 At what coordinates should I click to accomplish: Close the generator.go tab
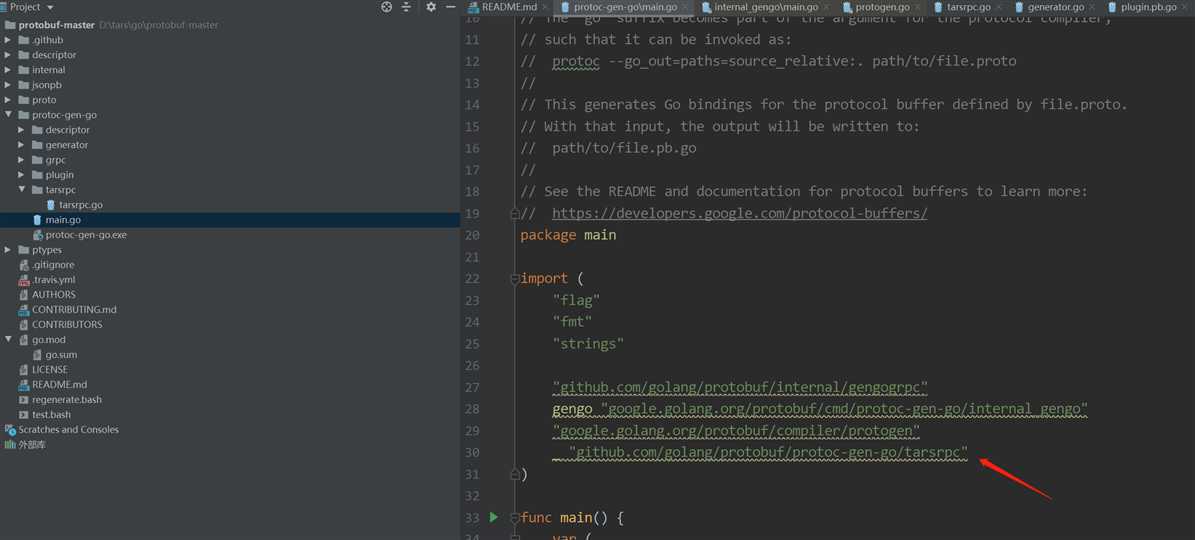click(x=1091, y=7)
